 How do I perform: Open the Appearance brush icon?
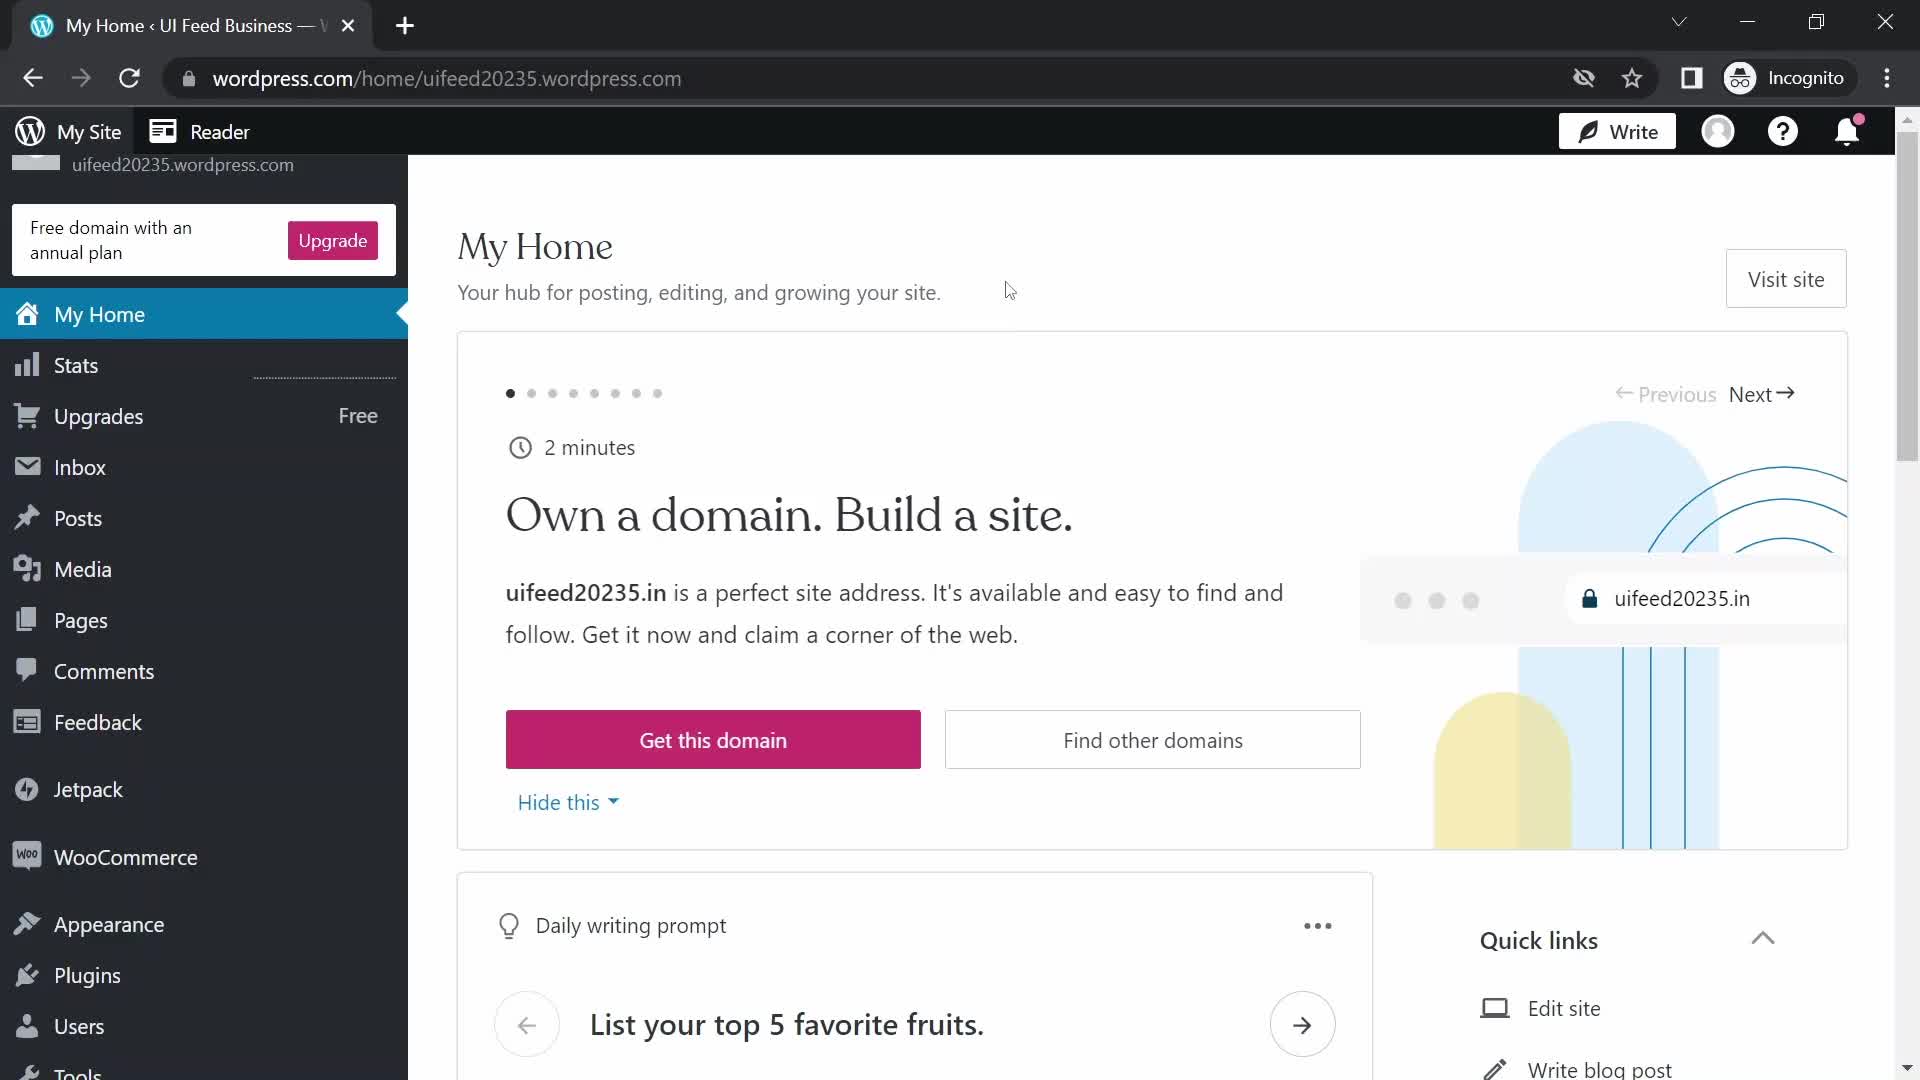(28, 923)
